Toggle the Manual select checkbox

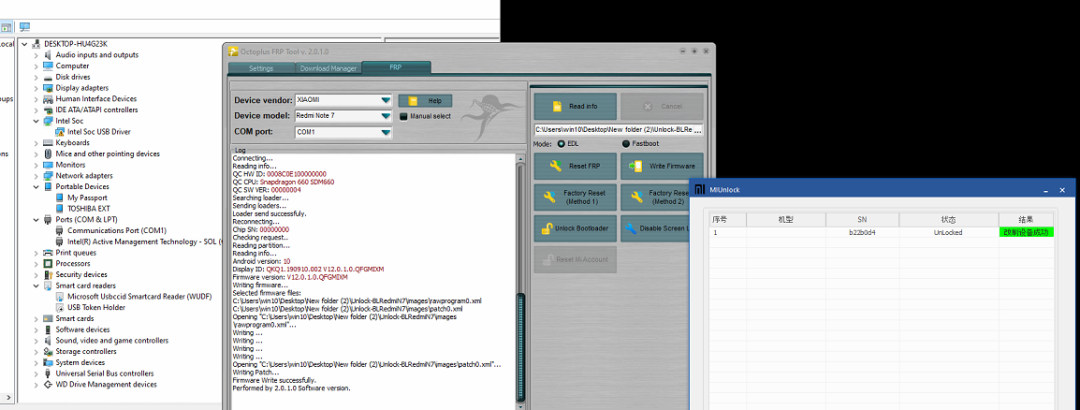pyautogui.click(x=404, y=116)
